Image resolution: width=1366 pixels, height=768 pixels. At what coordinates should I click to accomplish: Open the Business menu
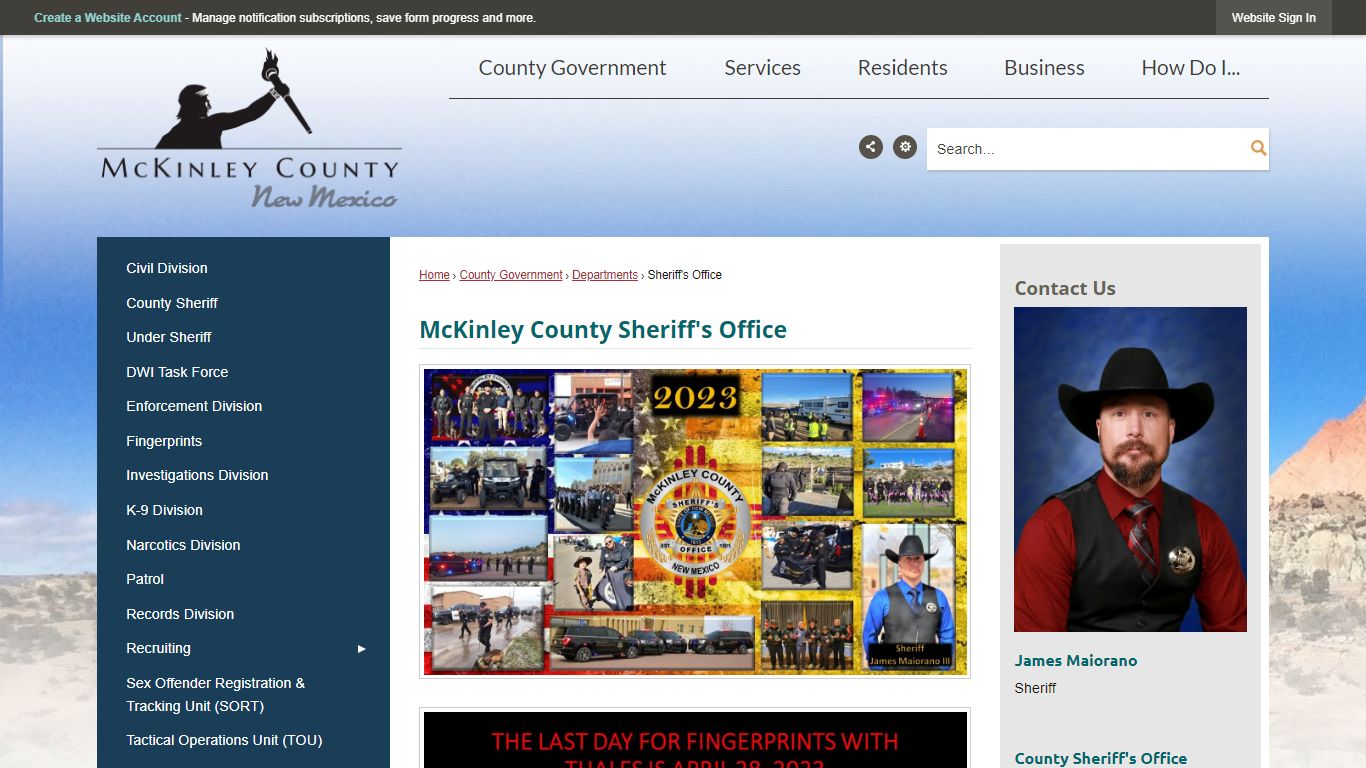(x=1044, y=68)
